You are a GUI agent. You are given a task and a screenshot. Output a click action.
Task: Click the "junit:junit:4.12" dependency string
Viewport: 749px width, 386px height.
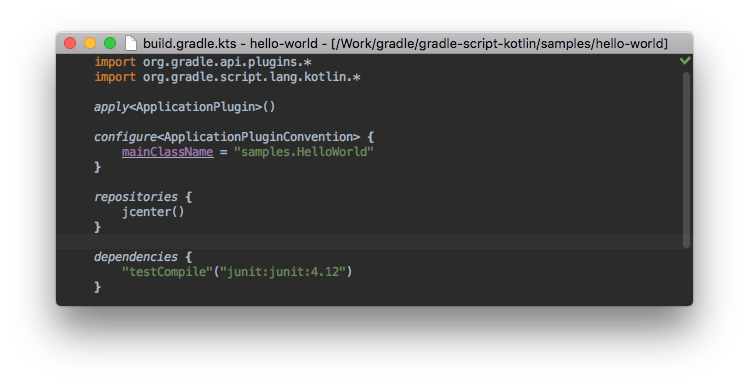[282, 272]
